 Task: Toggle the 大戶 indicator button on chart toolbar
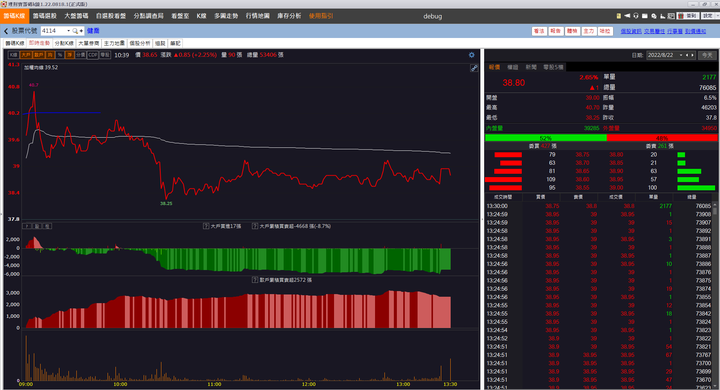click(26, 55)
